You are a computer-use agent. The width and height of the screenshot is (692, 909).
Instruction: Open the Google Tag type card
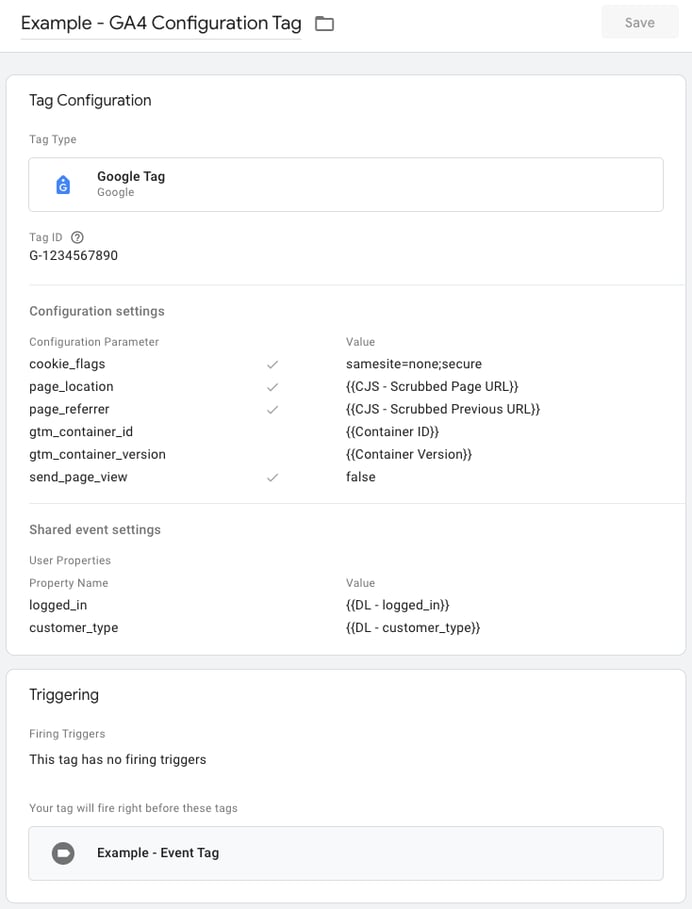346,184
